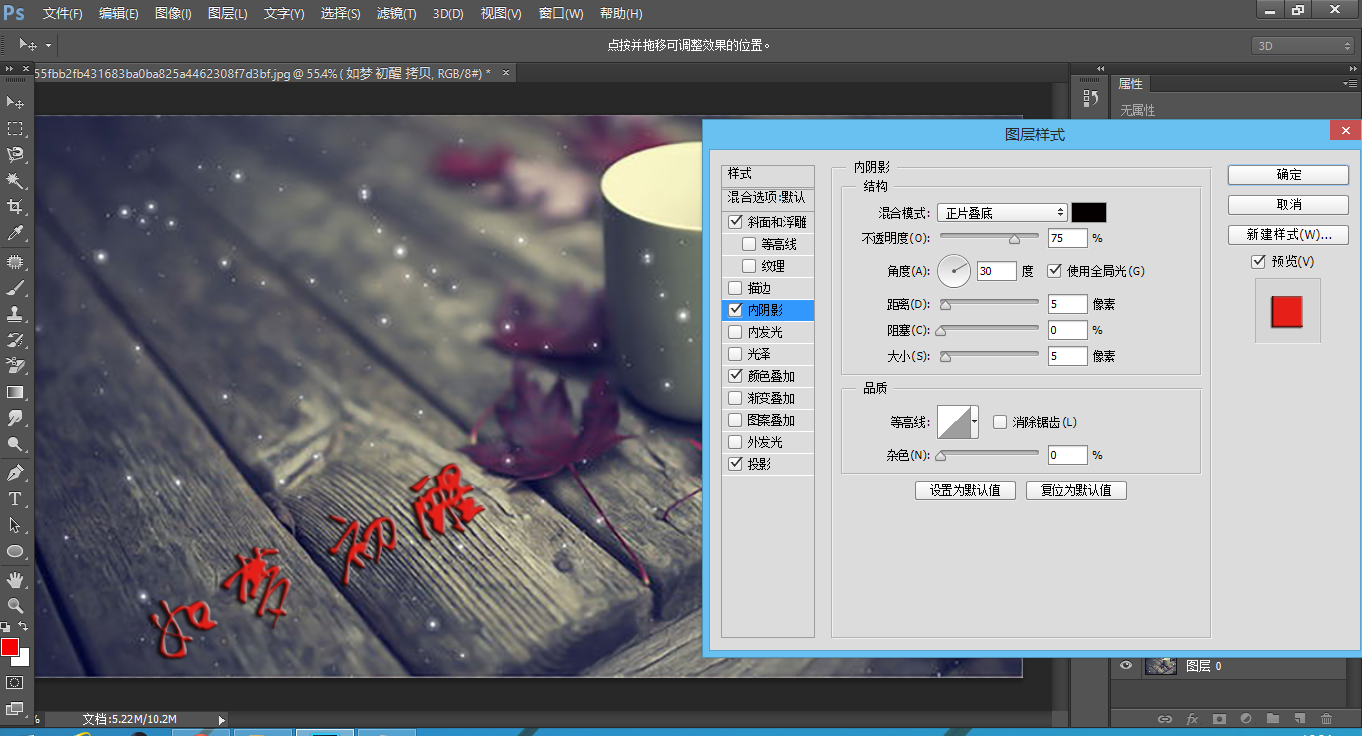This screenshot has height=736, width=1362.
Task: Select the Rectangular Marquee tool
Action: point(15,128)
